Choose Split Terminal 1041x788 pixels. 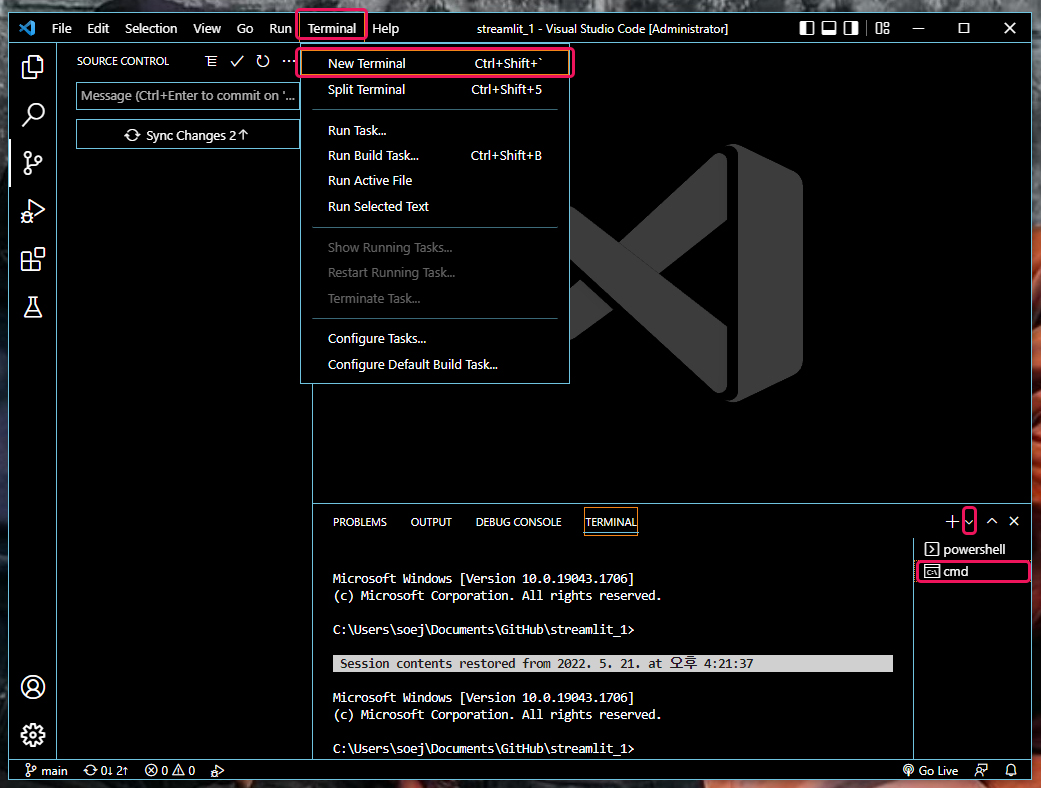point(435,90)
